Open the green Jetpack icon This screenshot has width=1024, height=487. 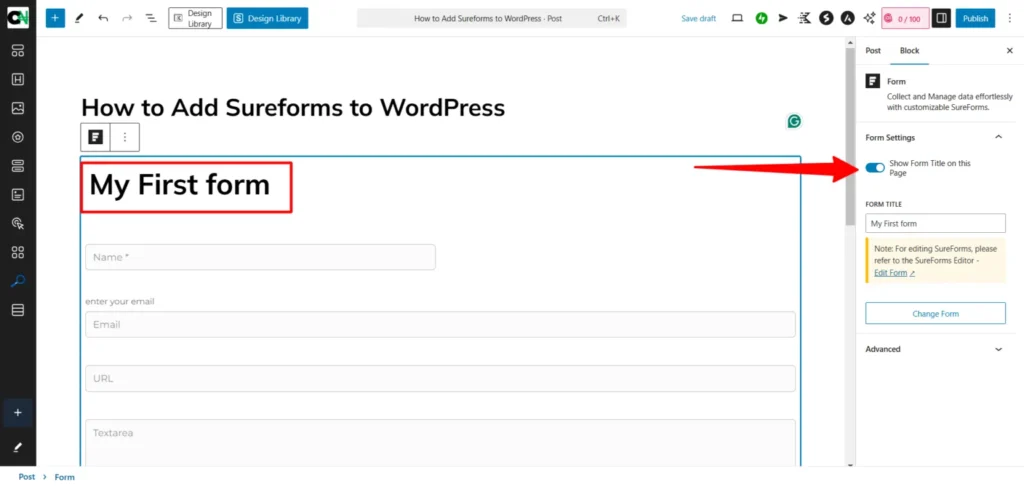click(761, 18)
